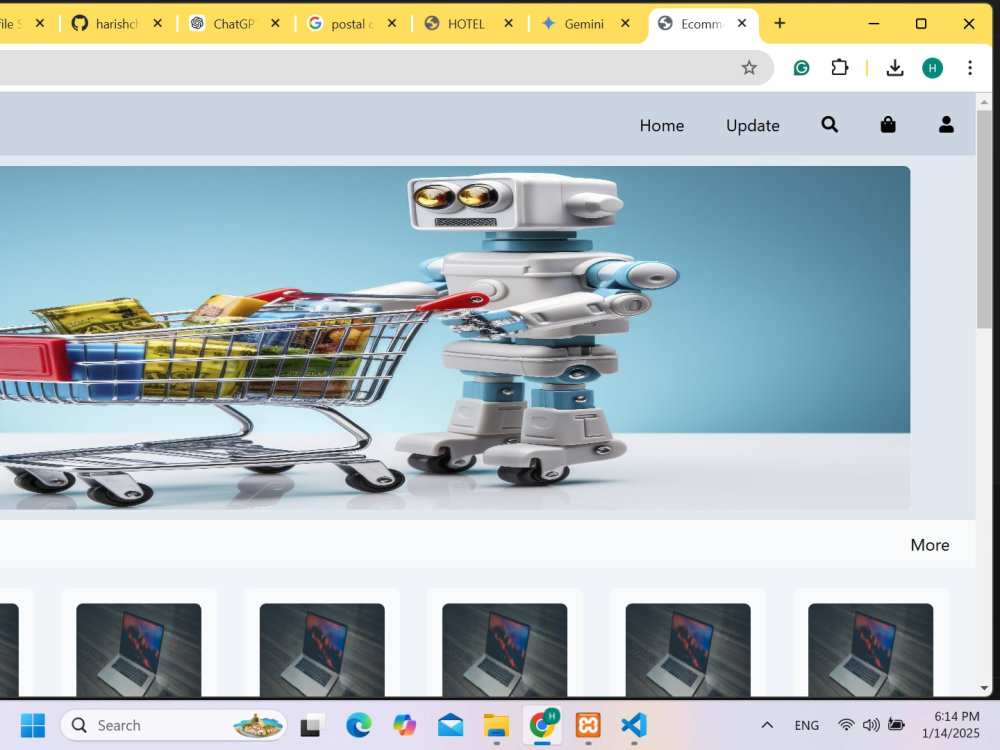This screenshot has width=1000, height=750.
Task: Go to the Home nav link
Action: 661,126
